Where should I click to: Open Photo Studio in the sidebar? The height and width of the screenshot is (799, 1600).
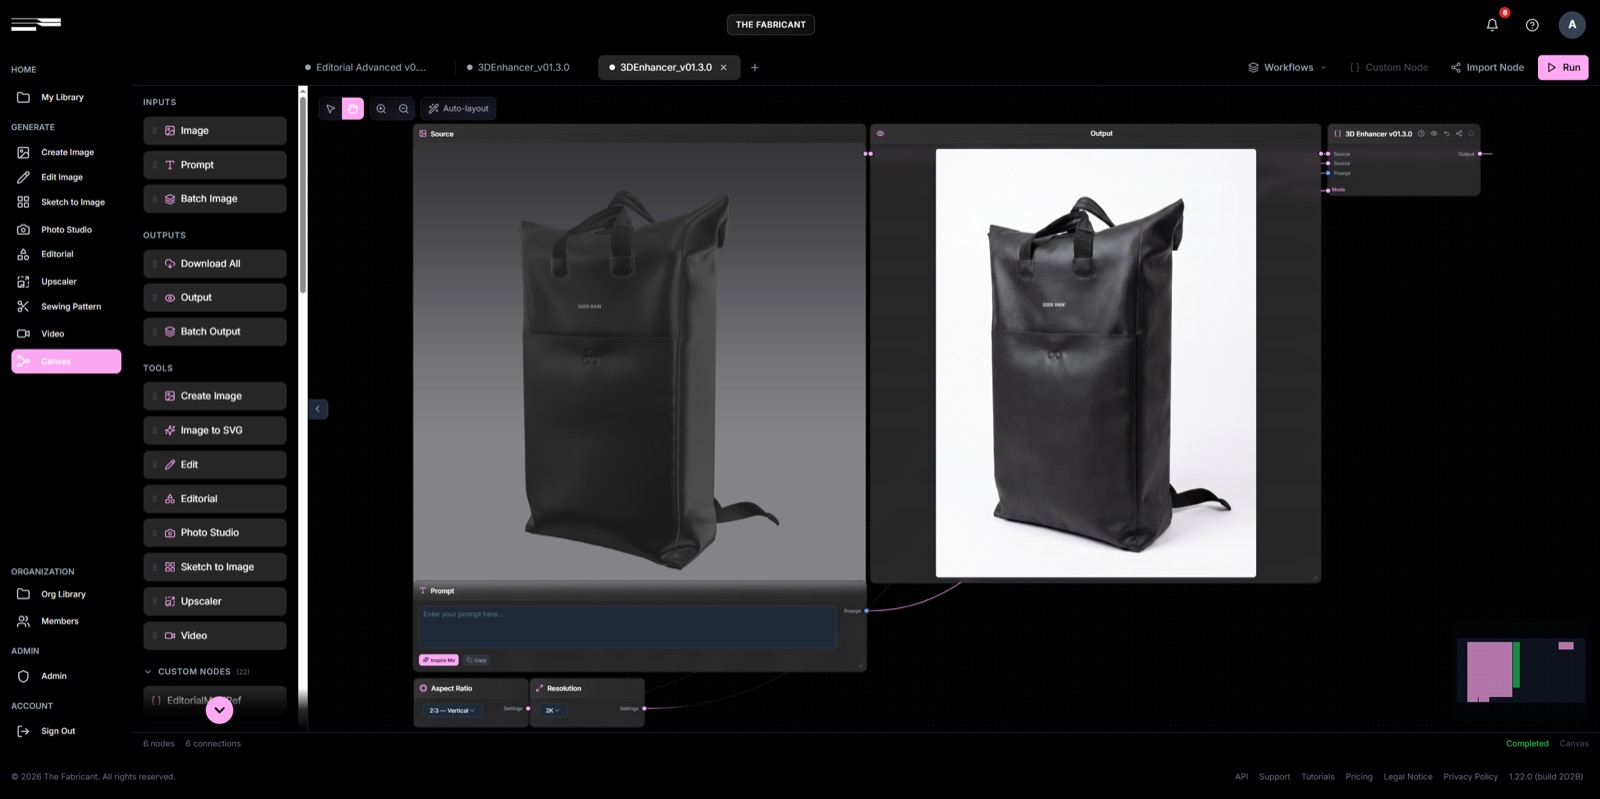point(66,229)
